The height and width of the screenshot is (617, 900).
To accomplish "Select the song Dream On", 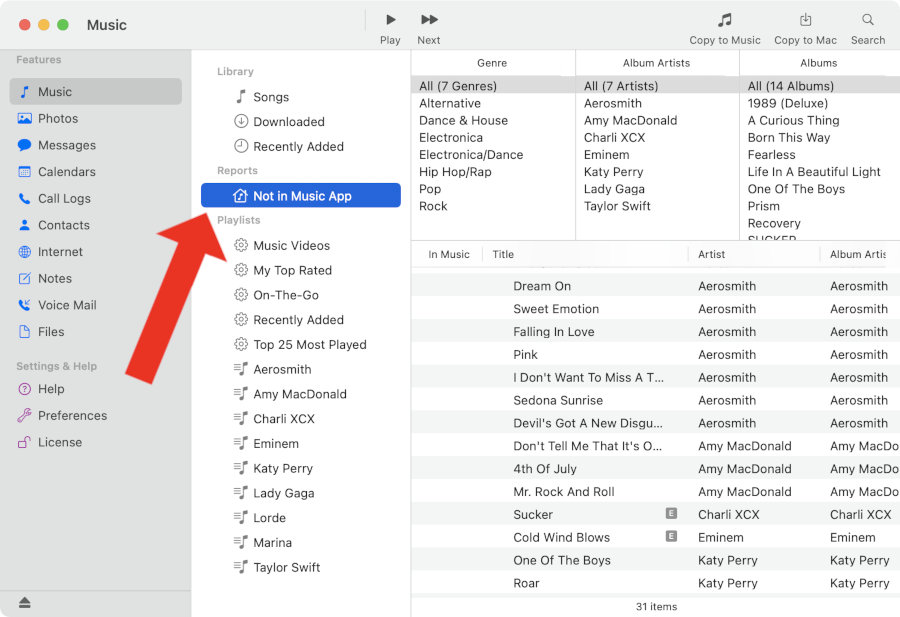I will 655,286.
